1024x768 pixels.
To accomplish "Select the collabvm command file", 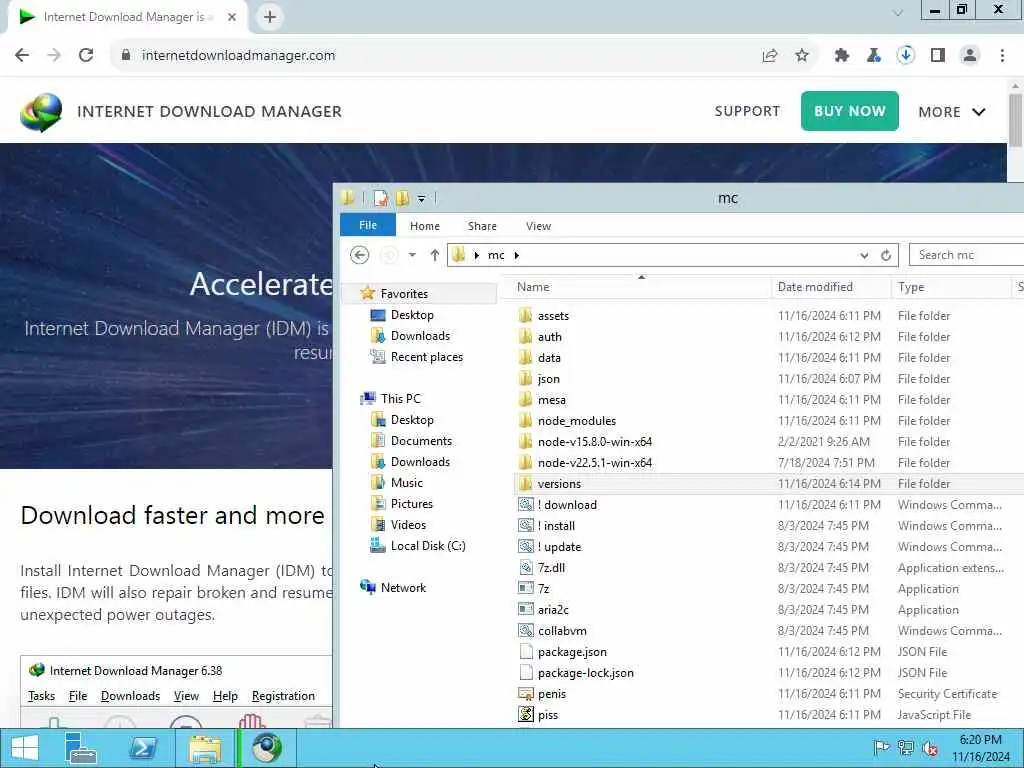I will (562, 631).
